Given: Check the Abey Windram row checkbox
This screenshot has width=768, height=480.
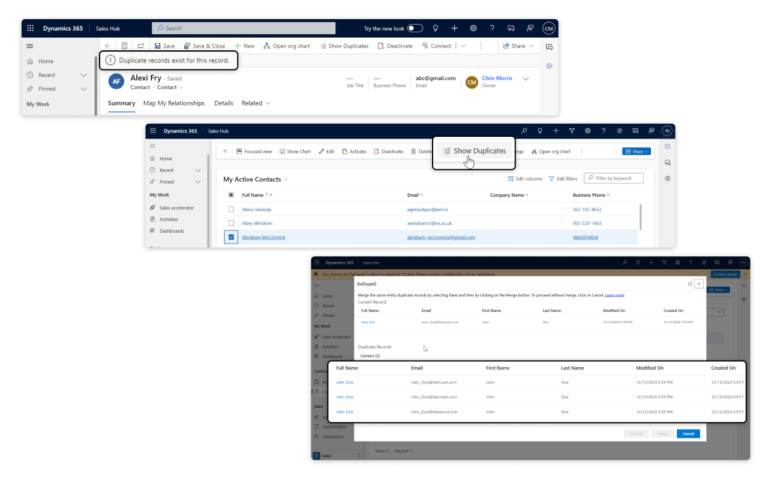Looking at the screenshot, I should (x=231, y=223).
